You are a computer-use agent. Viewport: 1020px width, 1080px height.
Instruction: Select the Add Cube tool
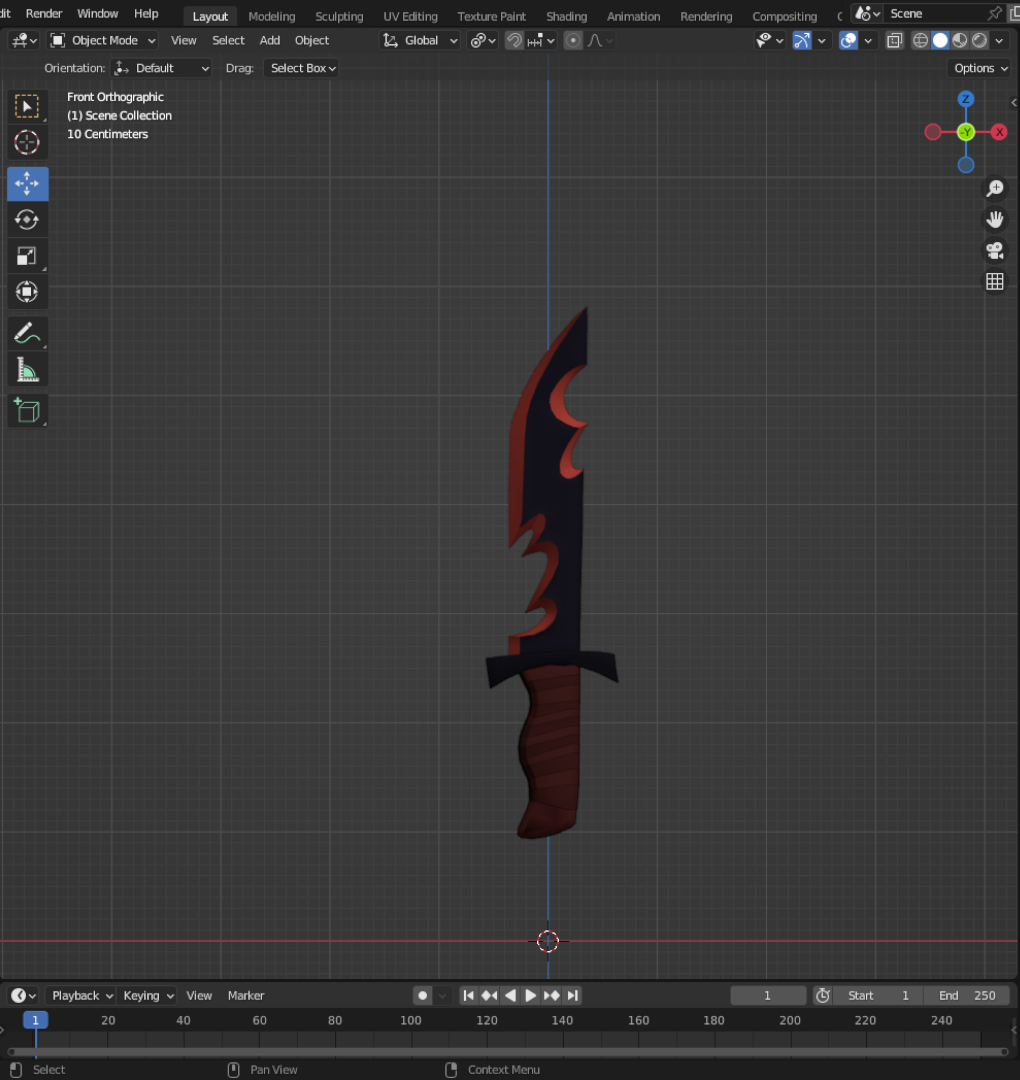pyautogui.click(x=28, y=411)
